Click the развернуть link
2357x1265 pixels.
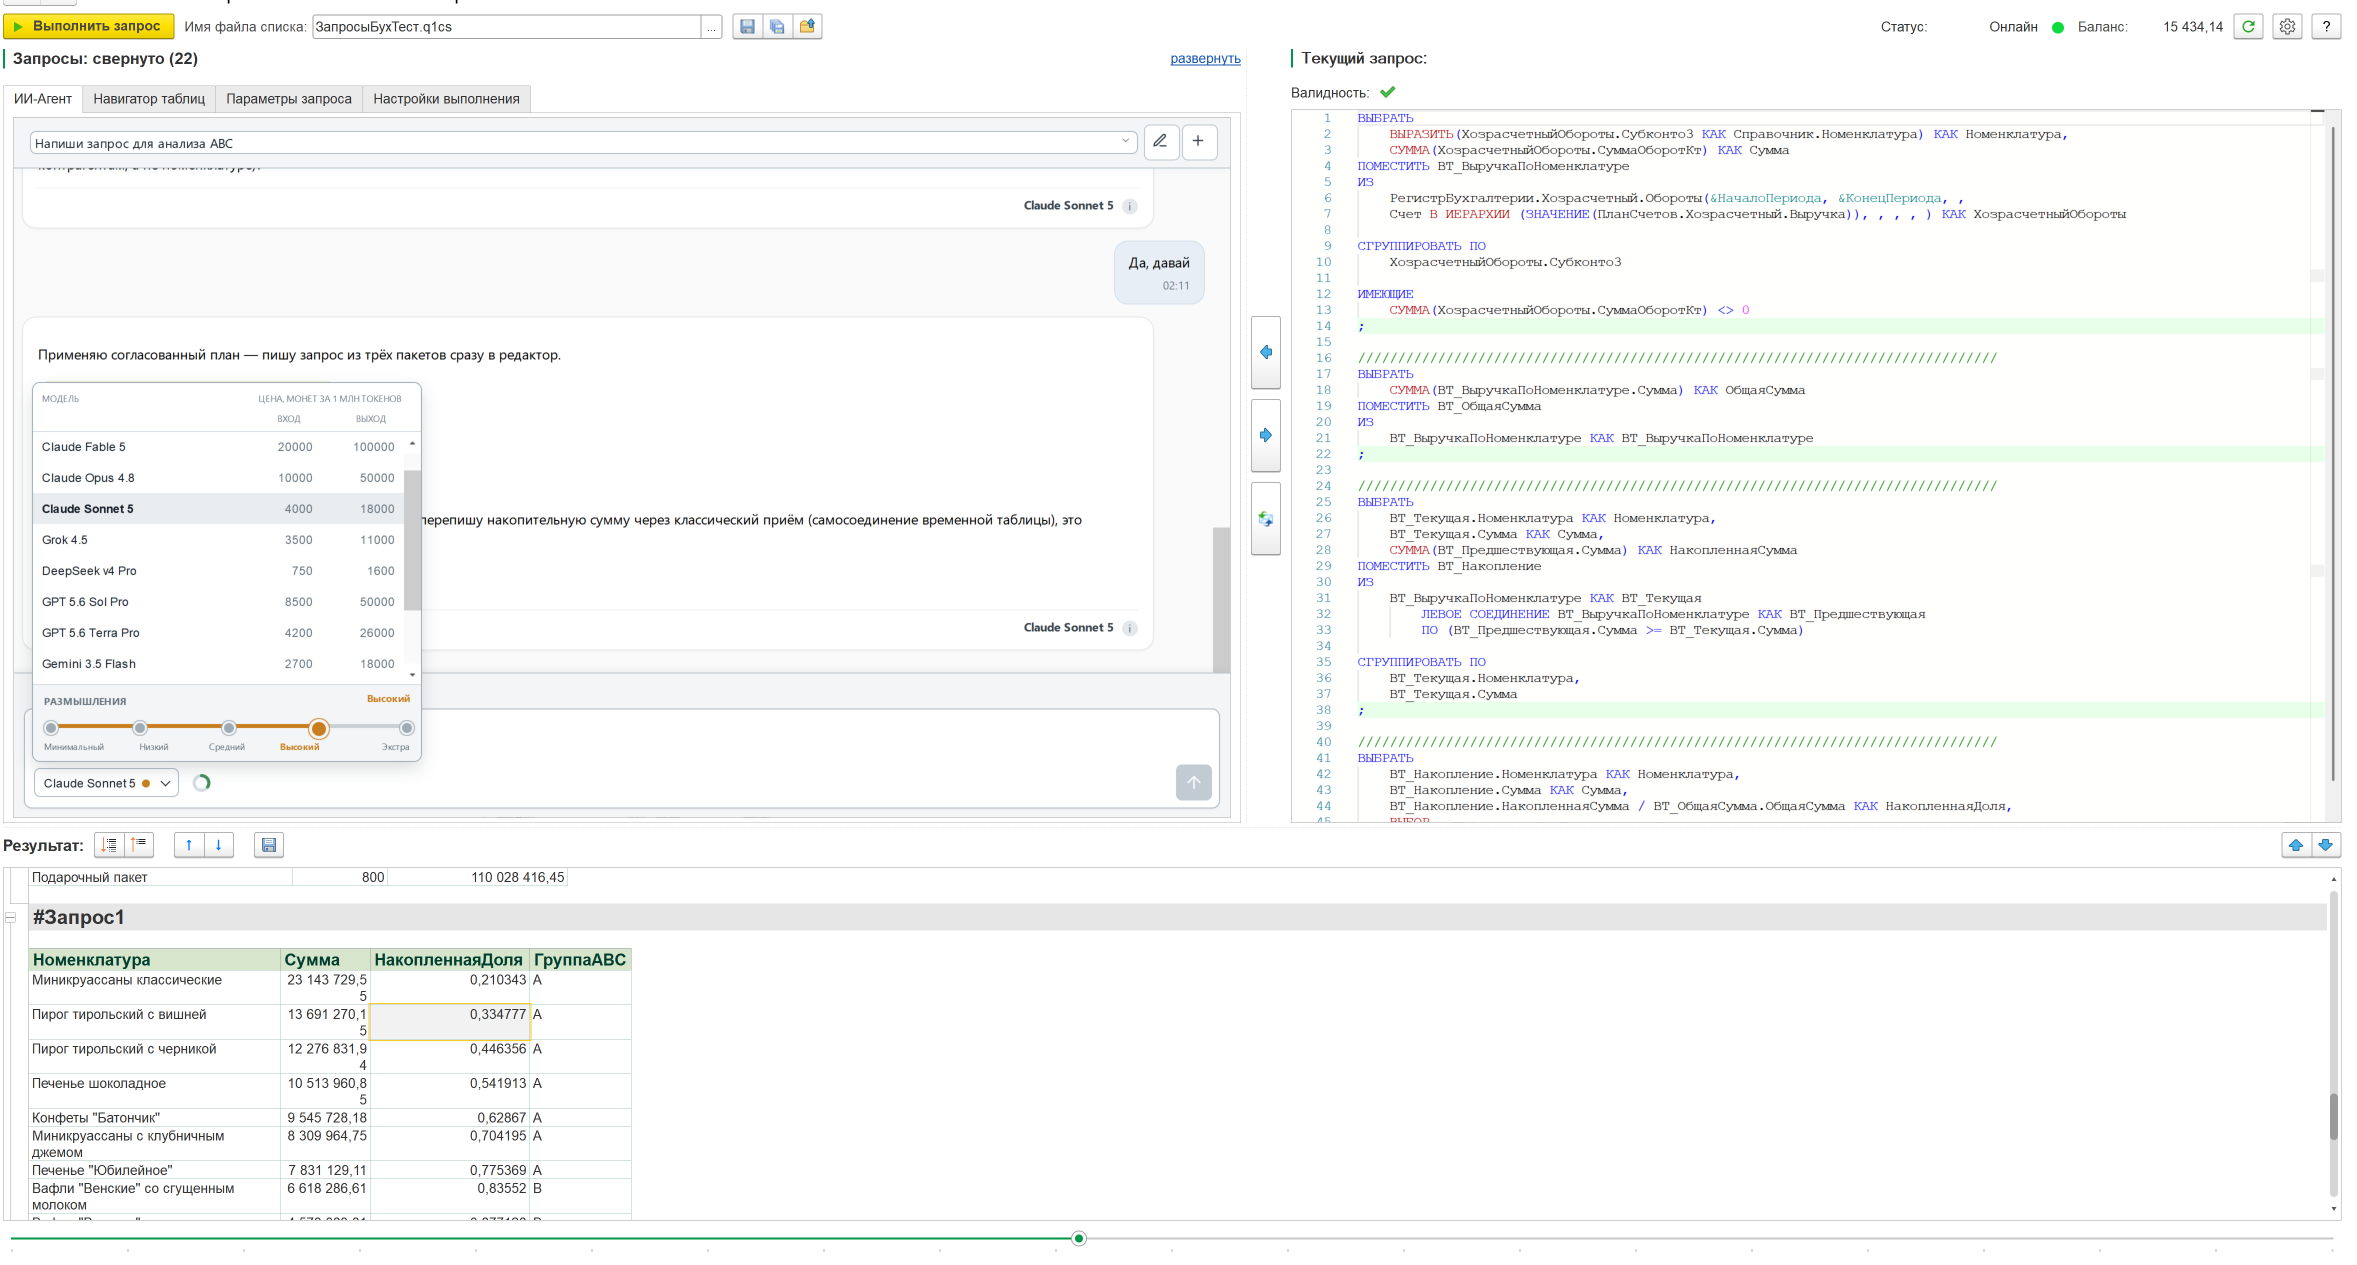(1205, 59)
